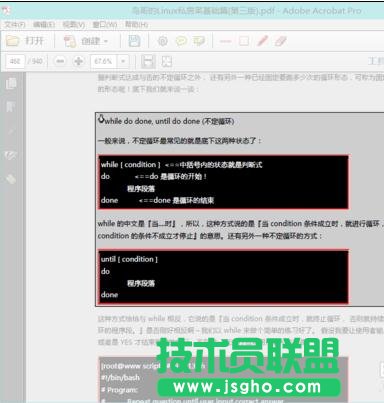
Task: Click the '# Program:' line in script
Action: pos(119,390)
